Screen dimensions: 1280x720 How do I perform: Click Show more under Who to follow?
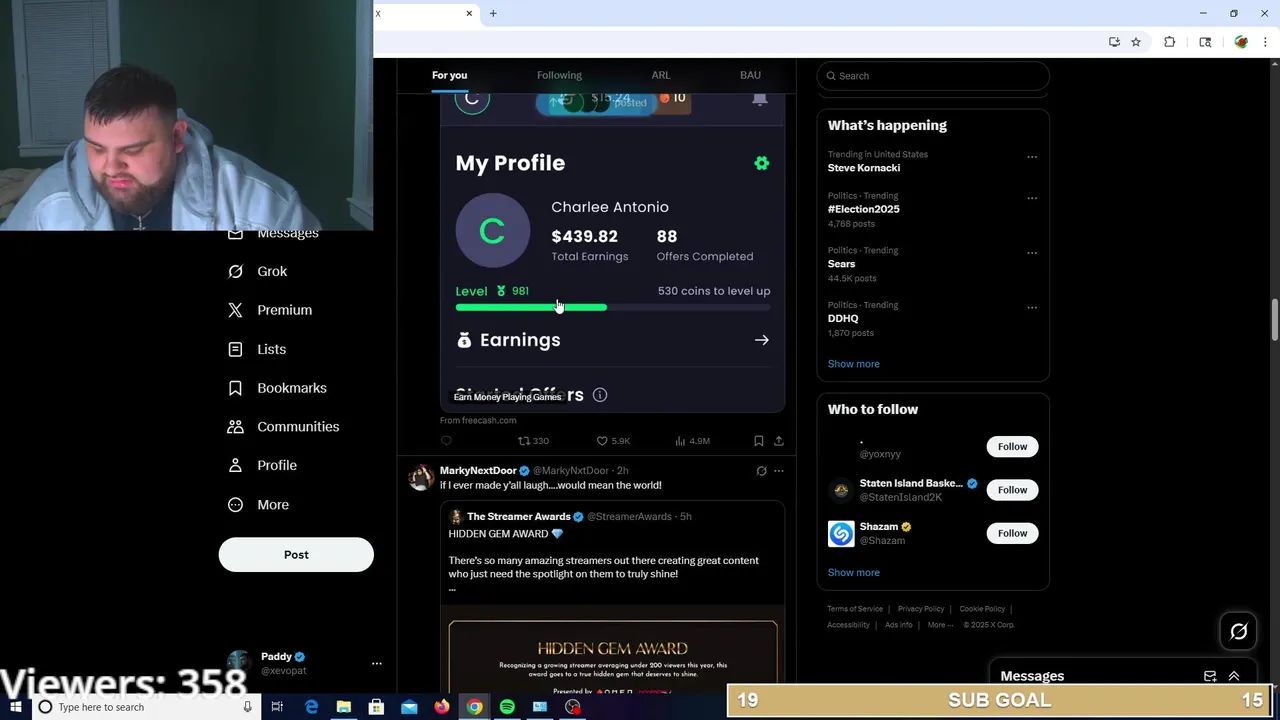(x=853, y=573)
